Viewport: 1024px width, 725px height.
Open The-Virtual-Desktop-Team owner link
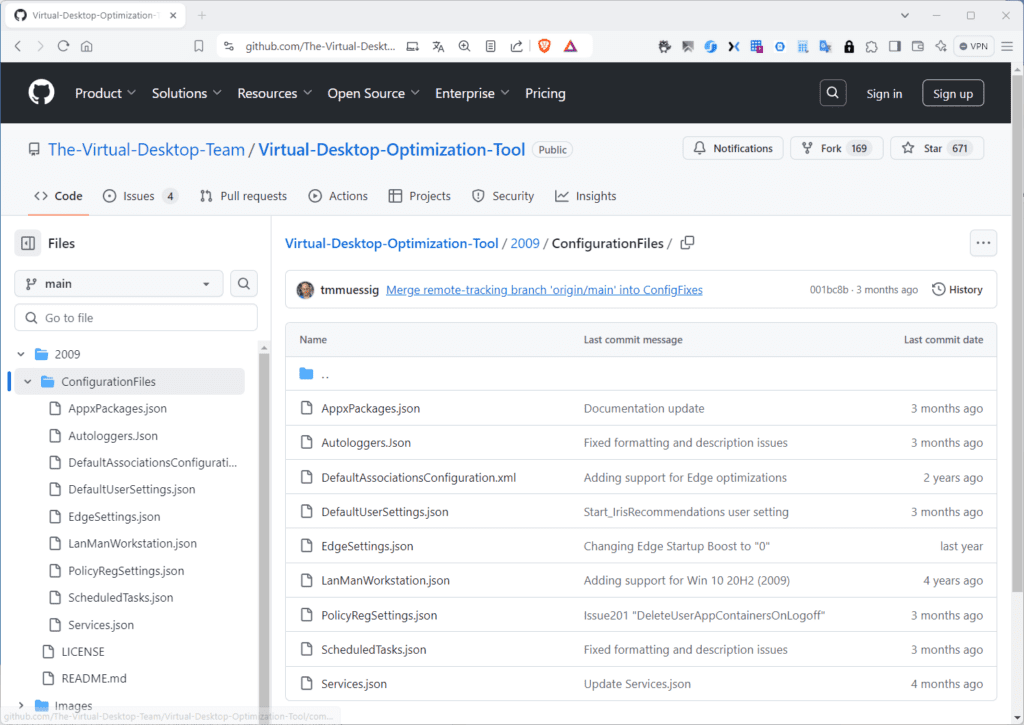(x=146, y=150)
